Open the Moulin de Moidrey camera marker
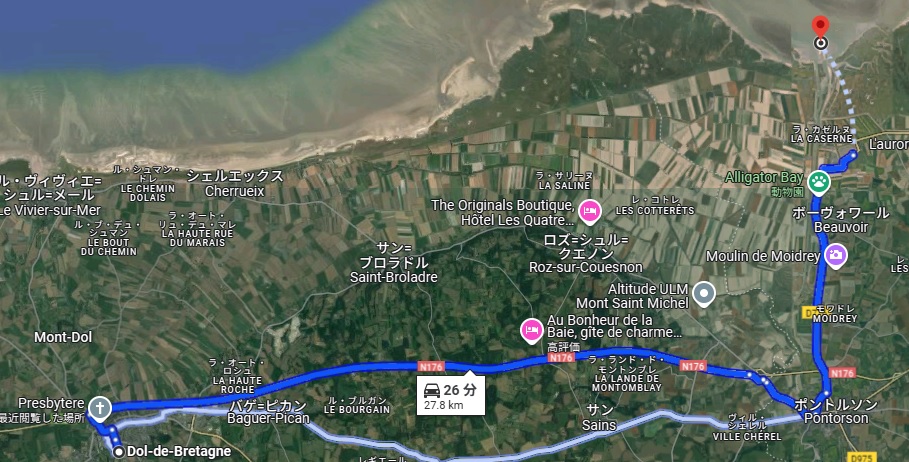 835,256
